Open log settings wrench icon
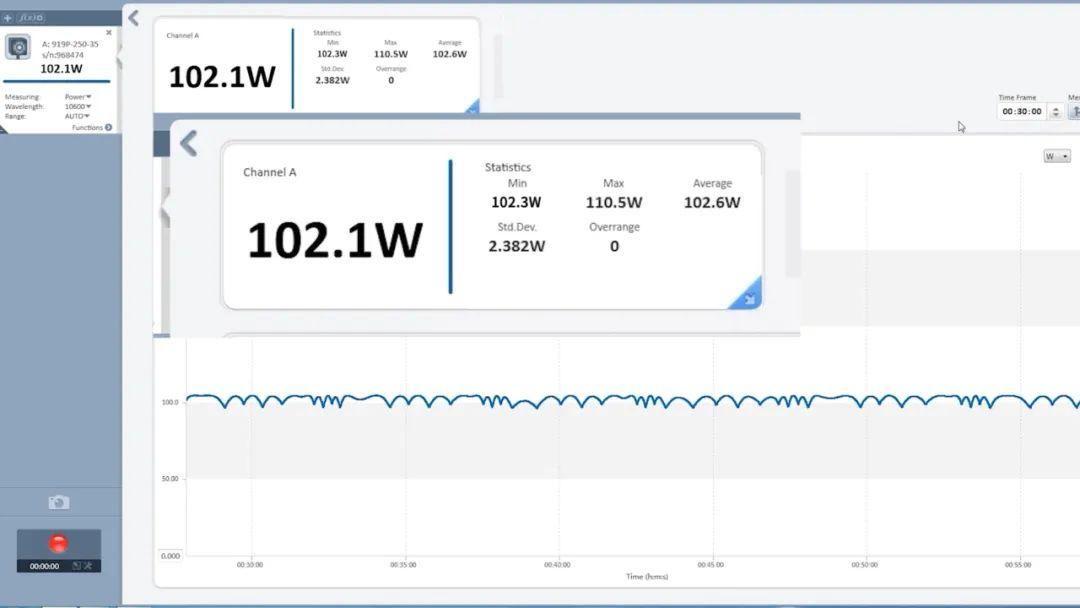The height and width of the screenshot is (608, 1080). [x=88, y=566]
